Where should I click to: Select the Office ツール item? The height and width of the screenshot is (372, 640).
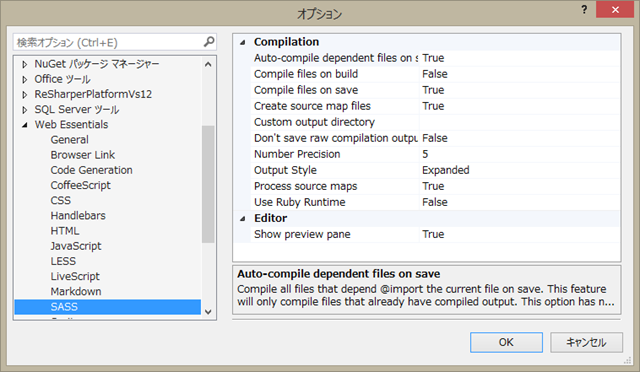click(x=62, y=79)
